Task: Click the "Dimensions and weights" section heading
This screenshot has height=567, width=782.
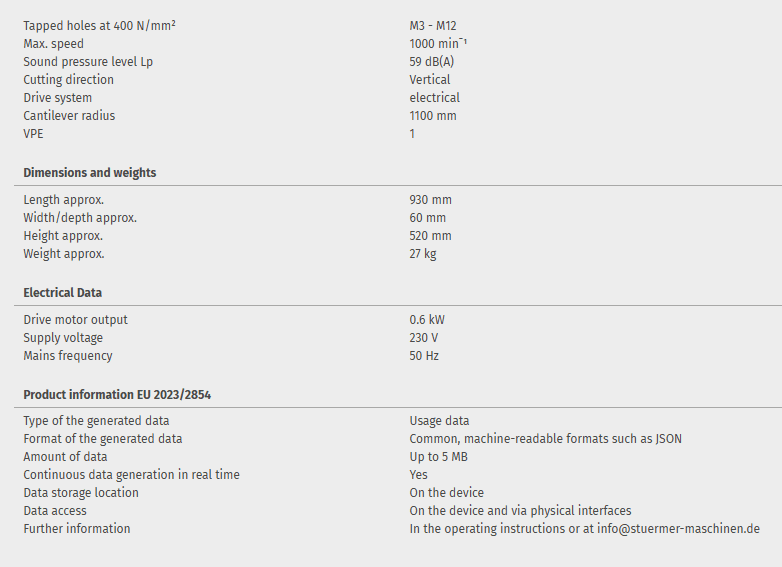Action: tap(90, 173)
